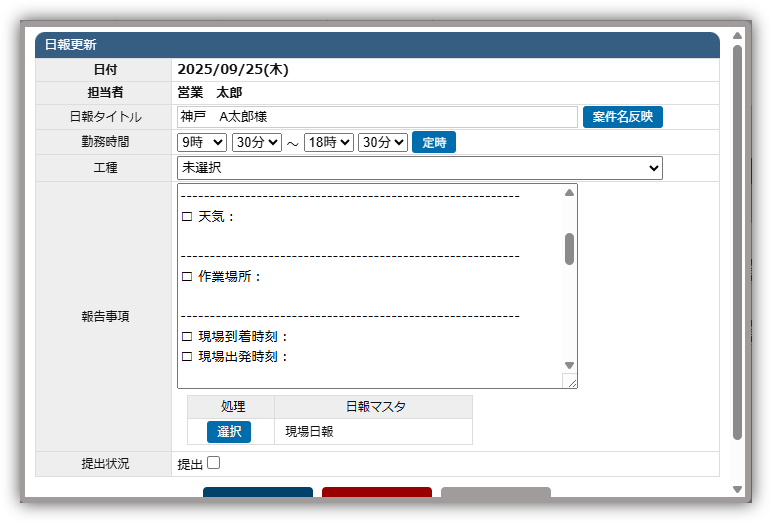
Task: Click the up arrow of the report textarea scrollbar
Action: tap(569, 193)
